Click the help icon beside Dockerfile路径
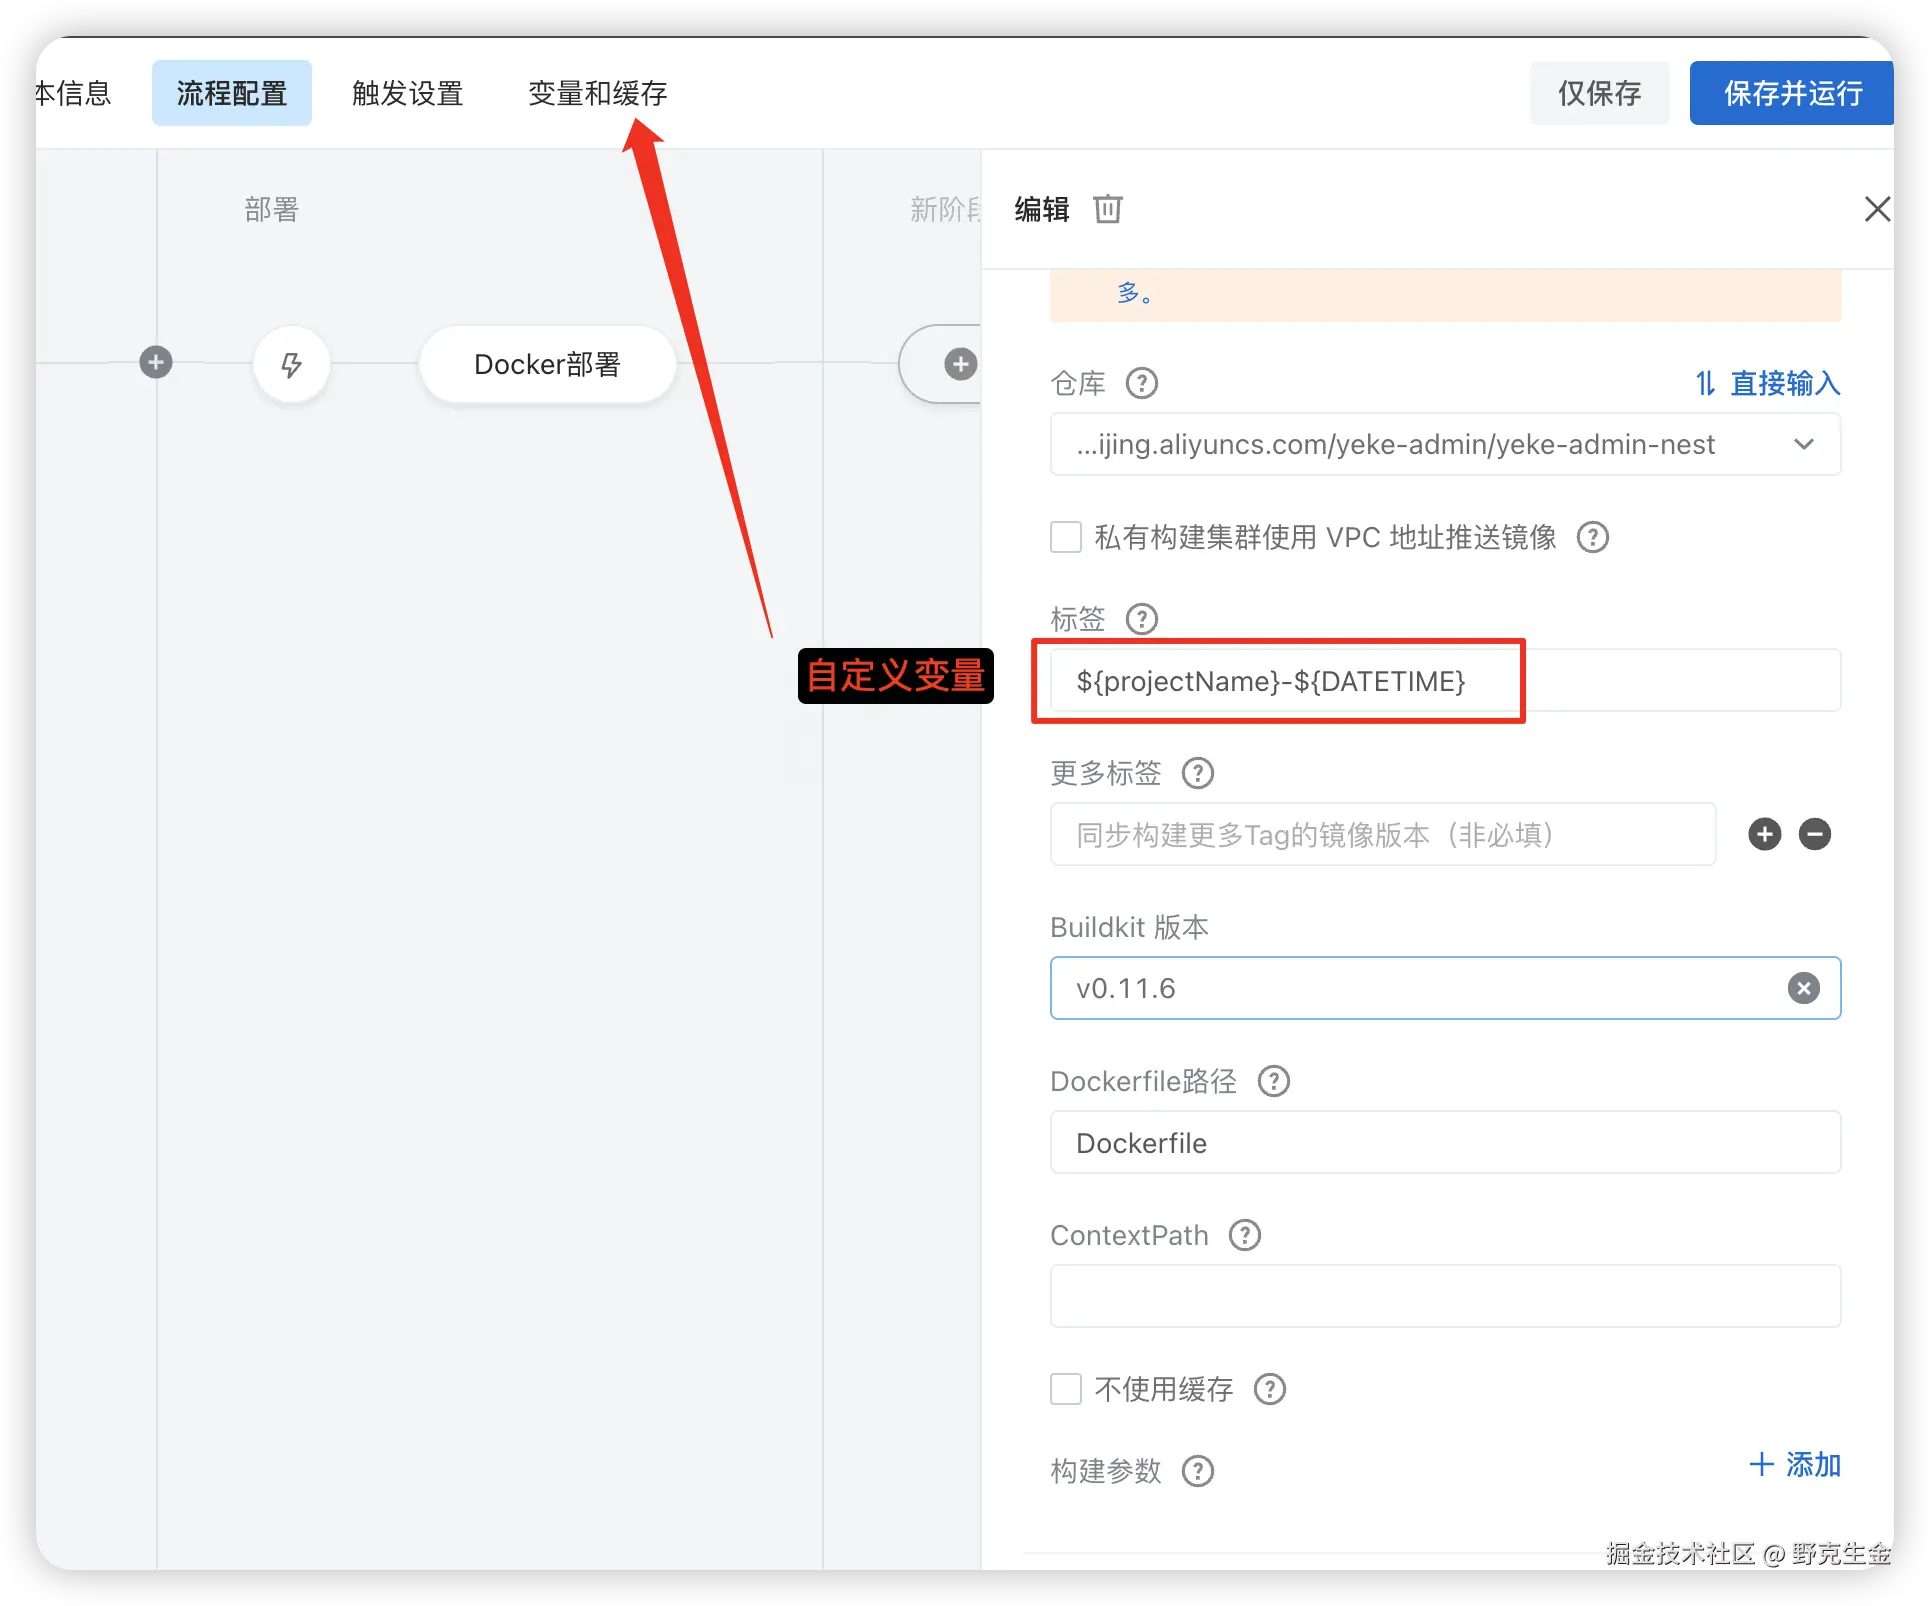The image size is (1930, 1606). click(1273, 1081)
